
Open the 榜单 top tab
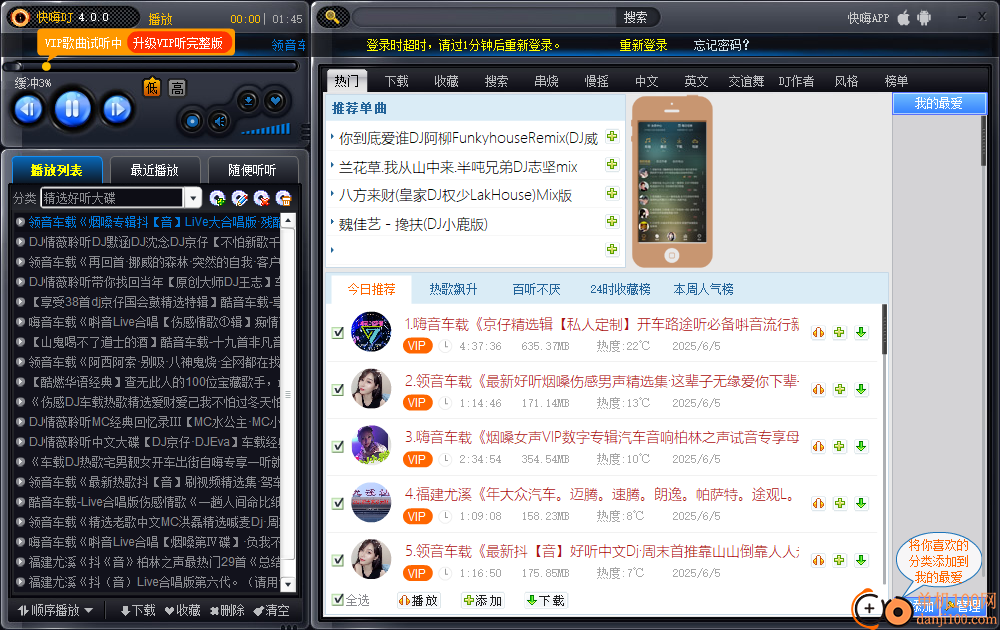click(x=896, y=81)
